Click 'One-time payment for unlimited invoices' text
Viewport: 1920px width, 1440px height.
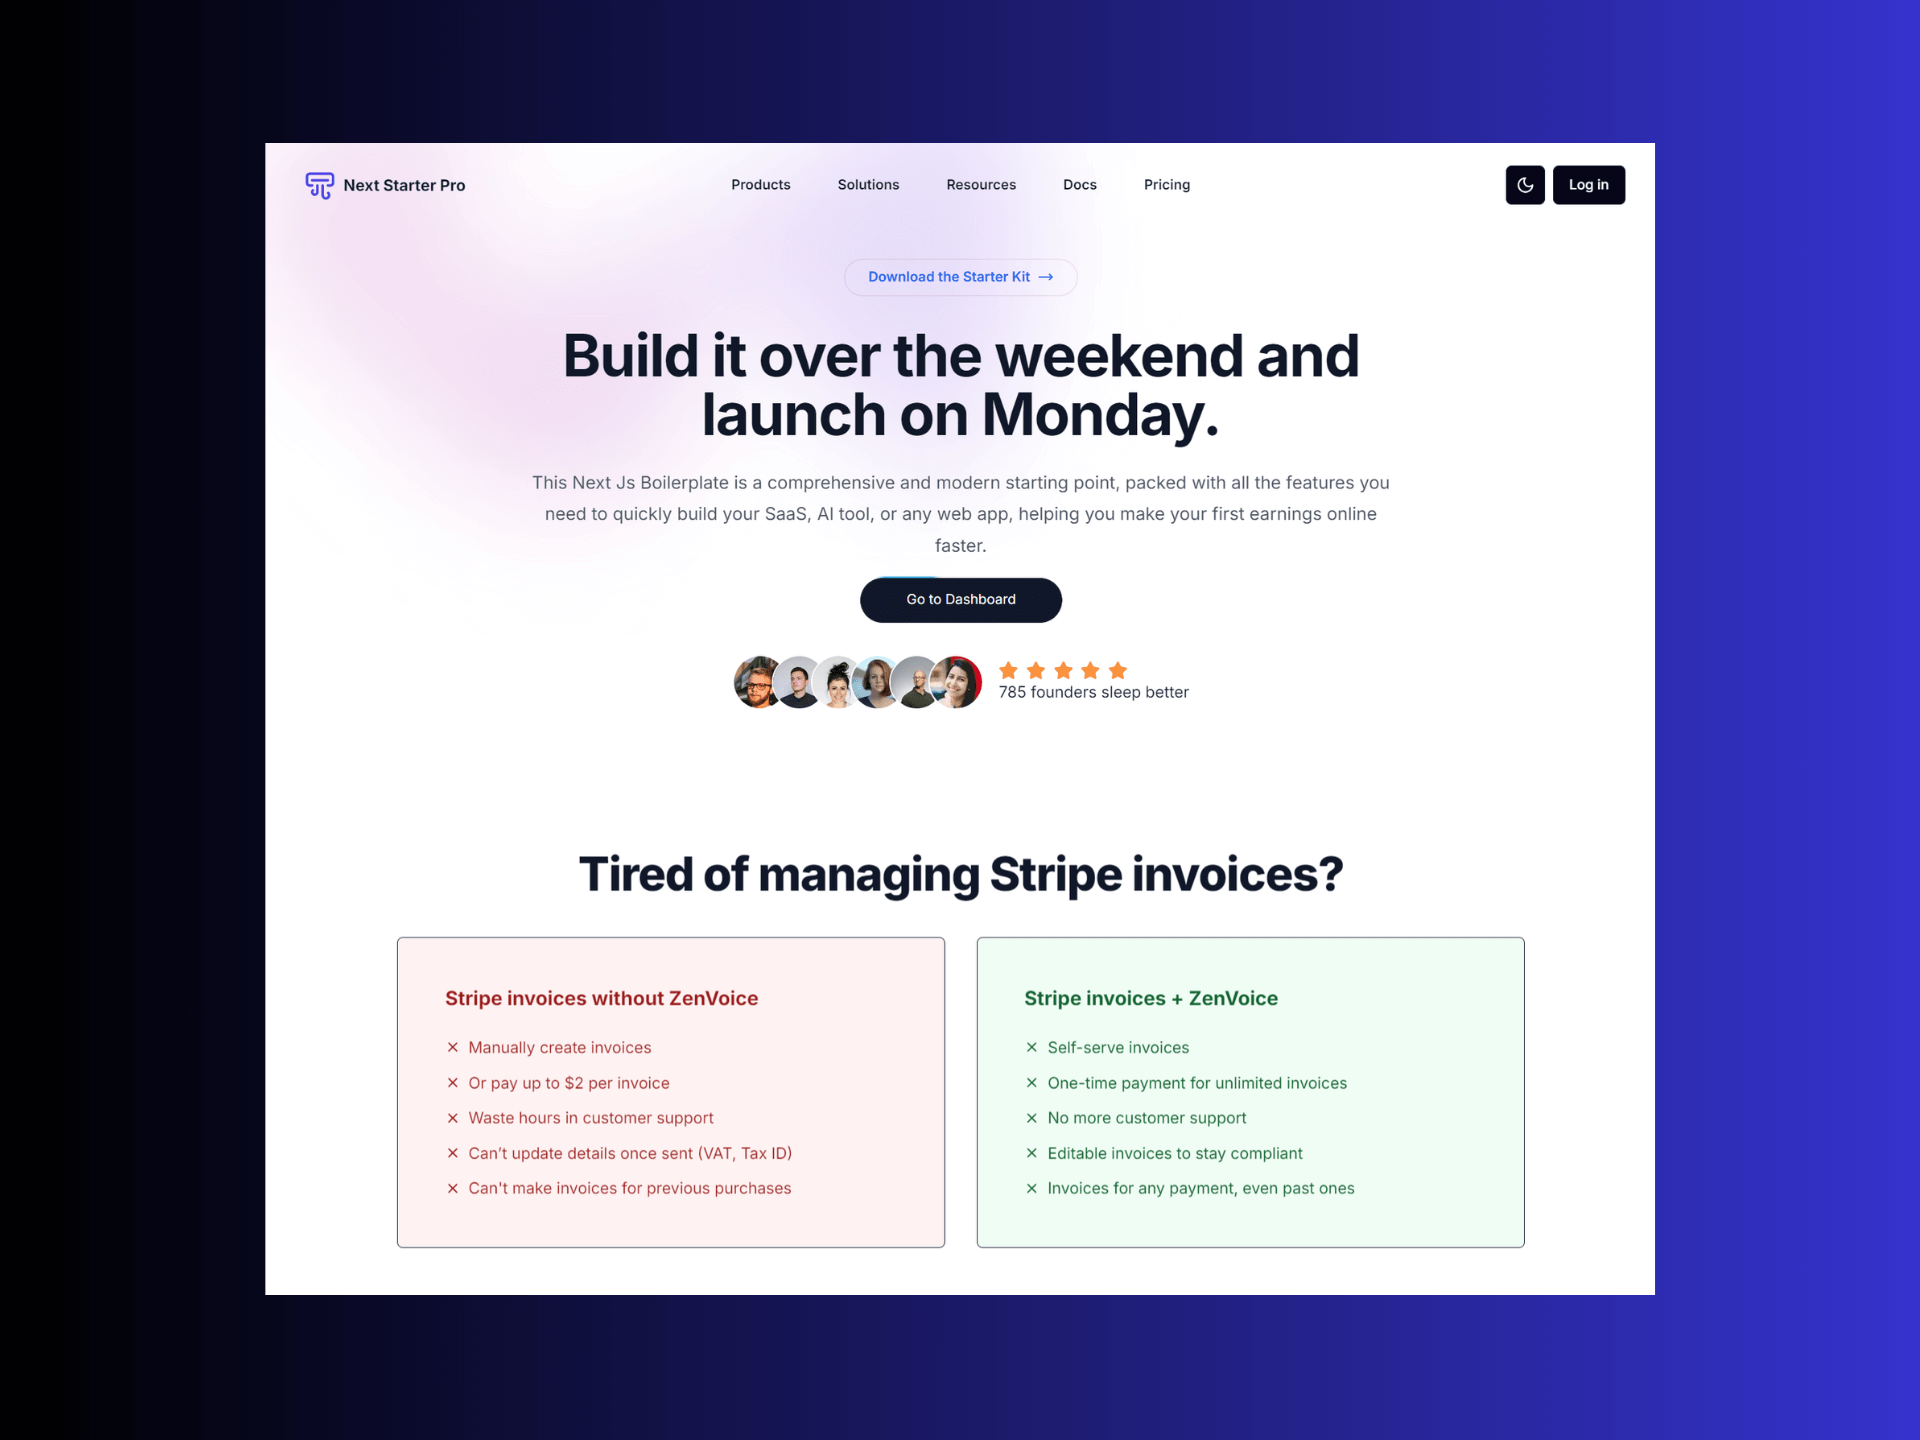(1197, 1083)
